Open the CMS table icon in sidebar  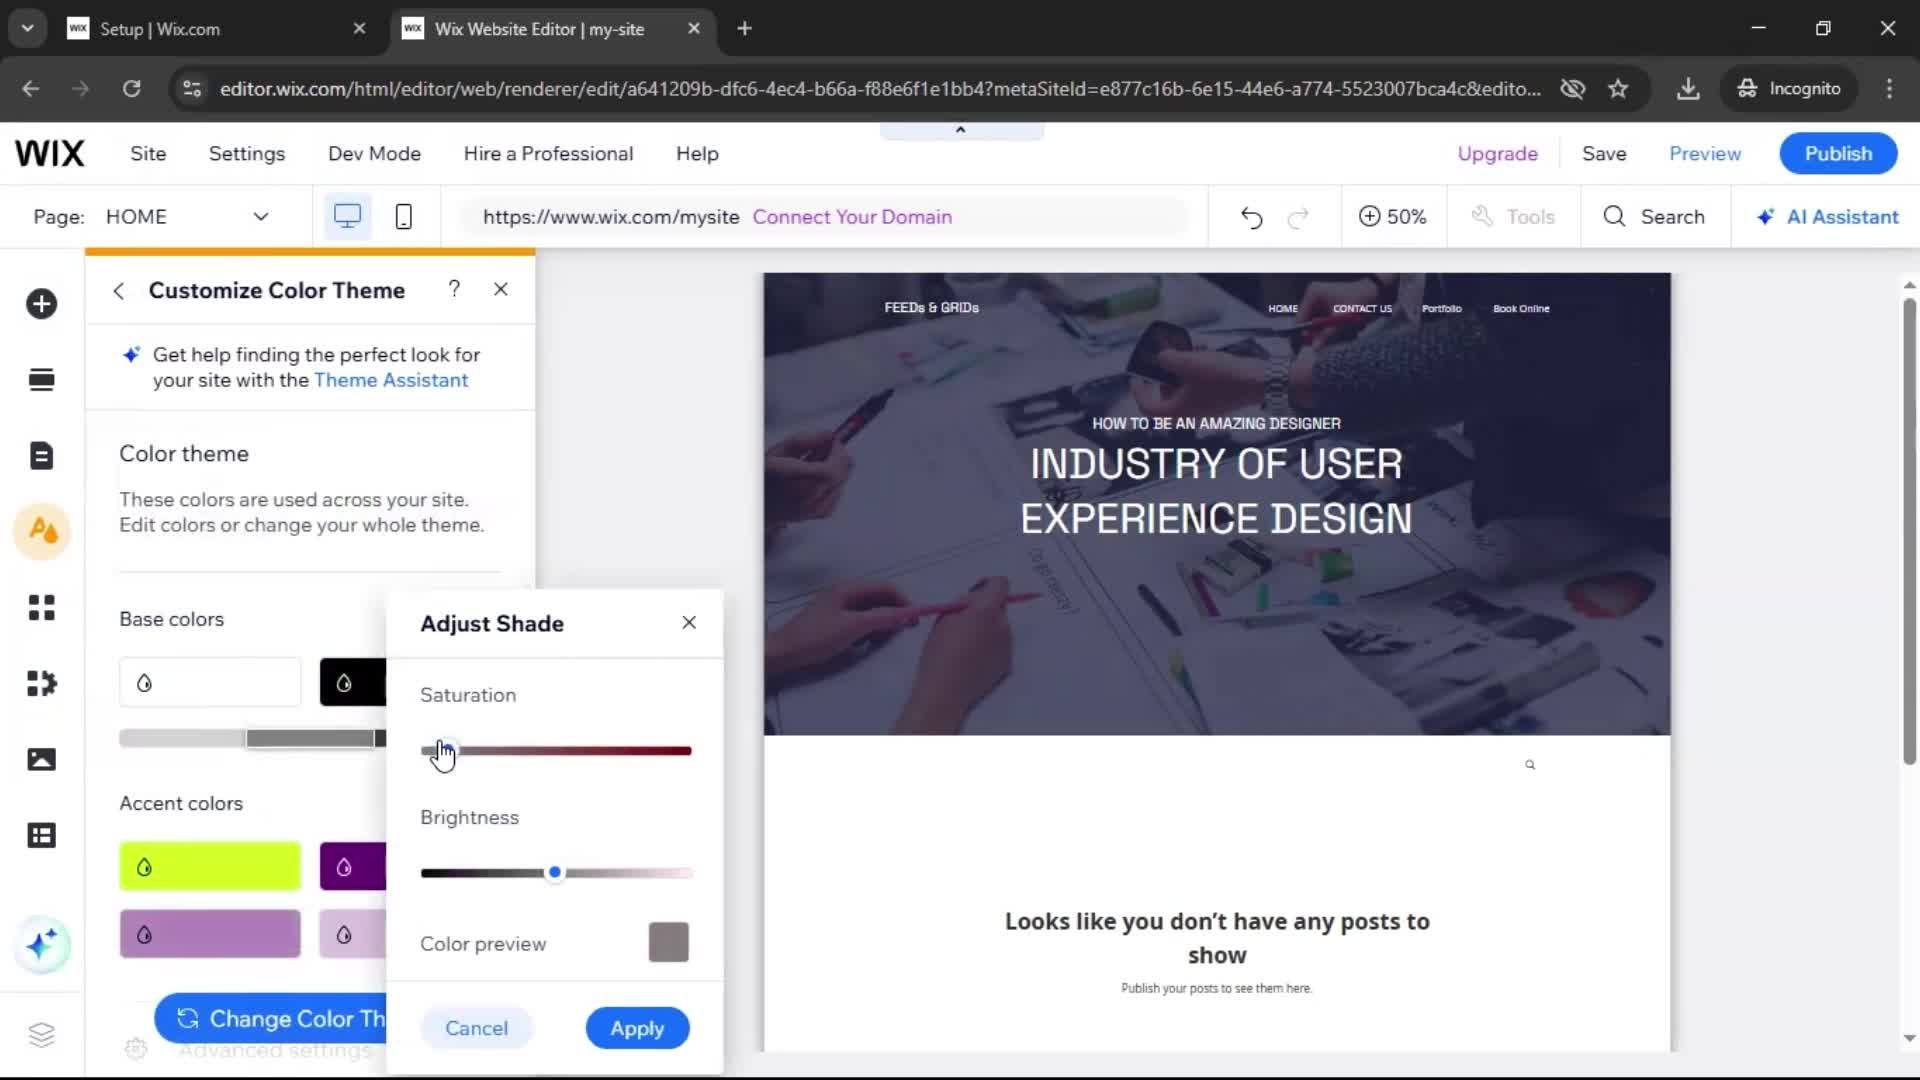coord(41,835)
